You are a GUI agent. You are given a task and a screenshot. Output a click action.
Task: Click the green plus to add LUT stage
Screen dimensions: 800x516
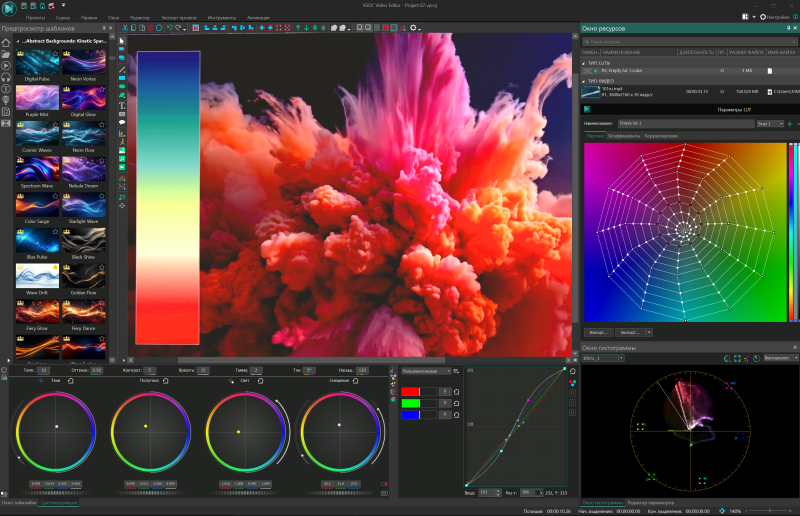click(x=790, y=124)
